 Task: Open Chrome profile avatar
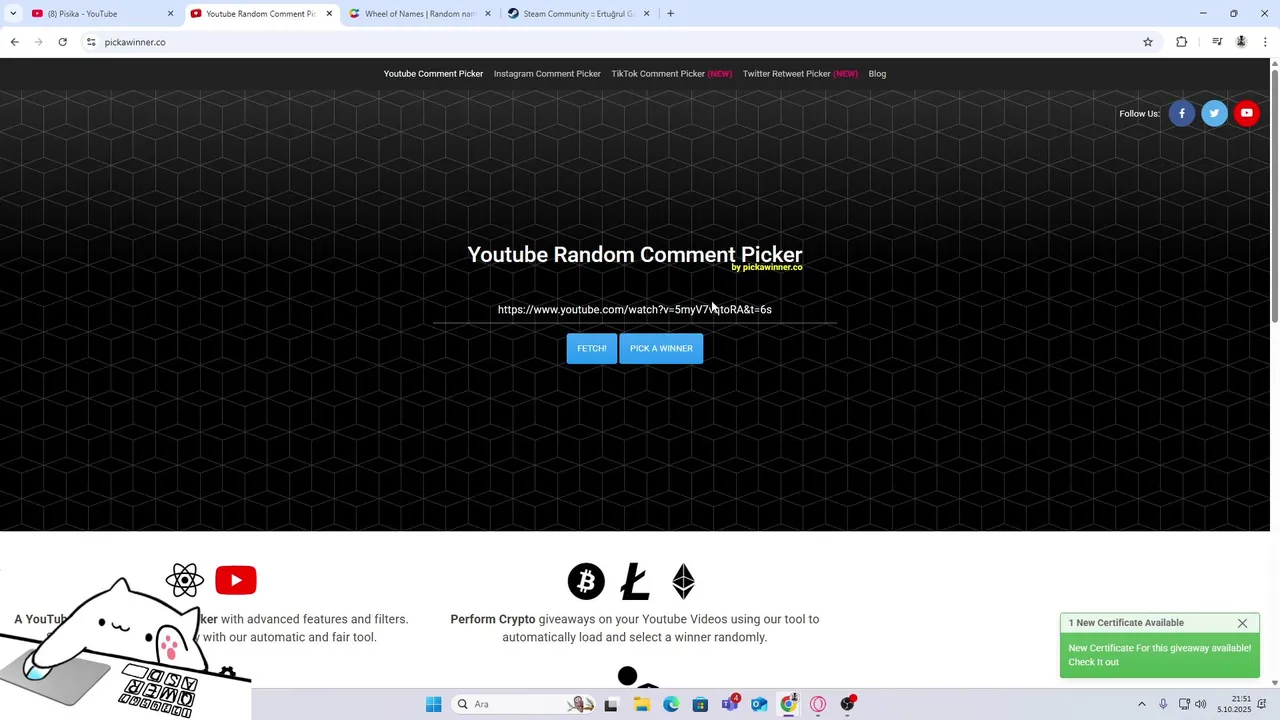tap(1241, 42)
